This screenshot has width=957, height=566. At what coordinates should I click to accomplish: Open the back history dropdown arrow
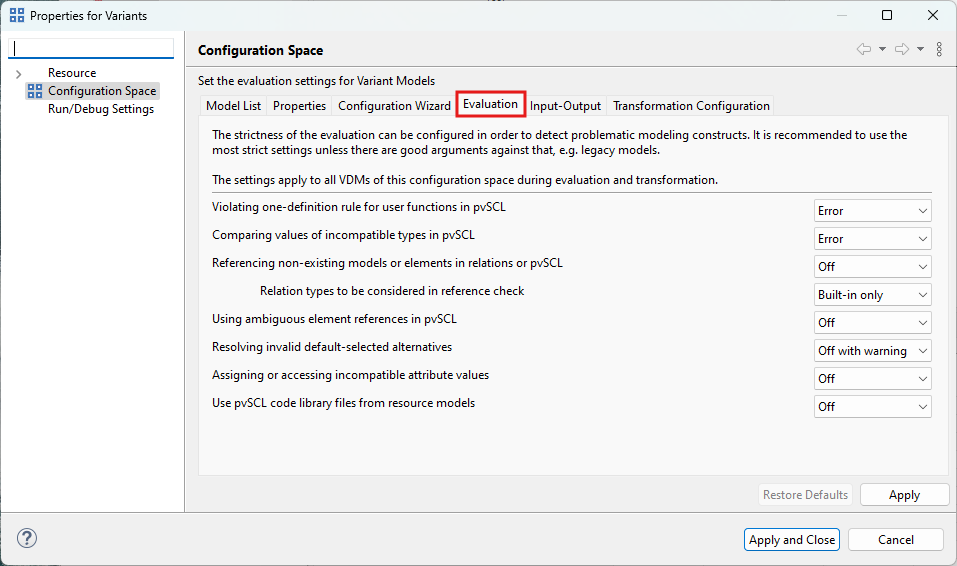click(x=882, y=49)
